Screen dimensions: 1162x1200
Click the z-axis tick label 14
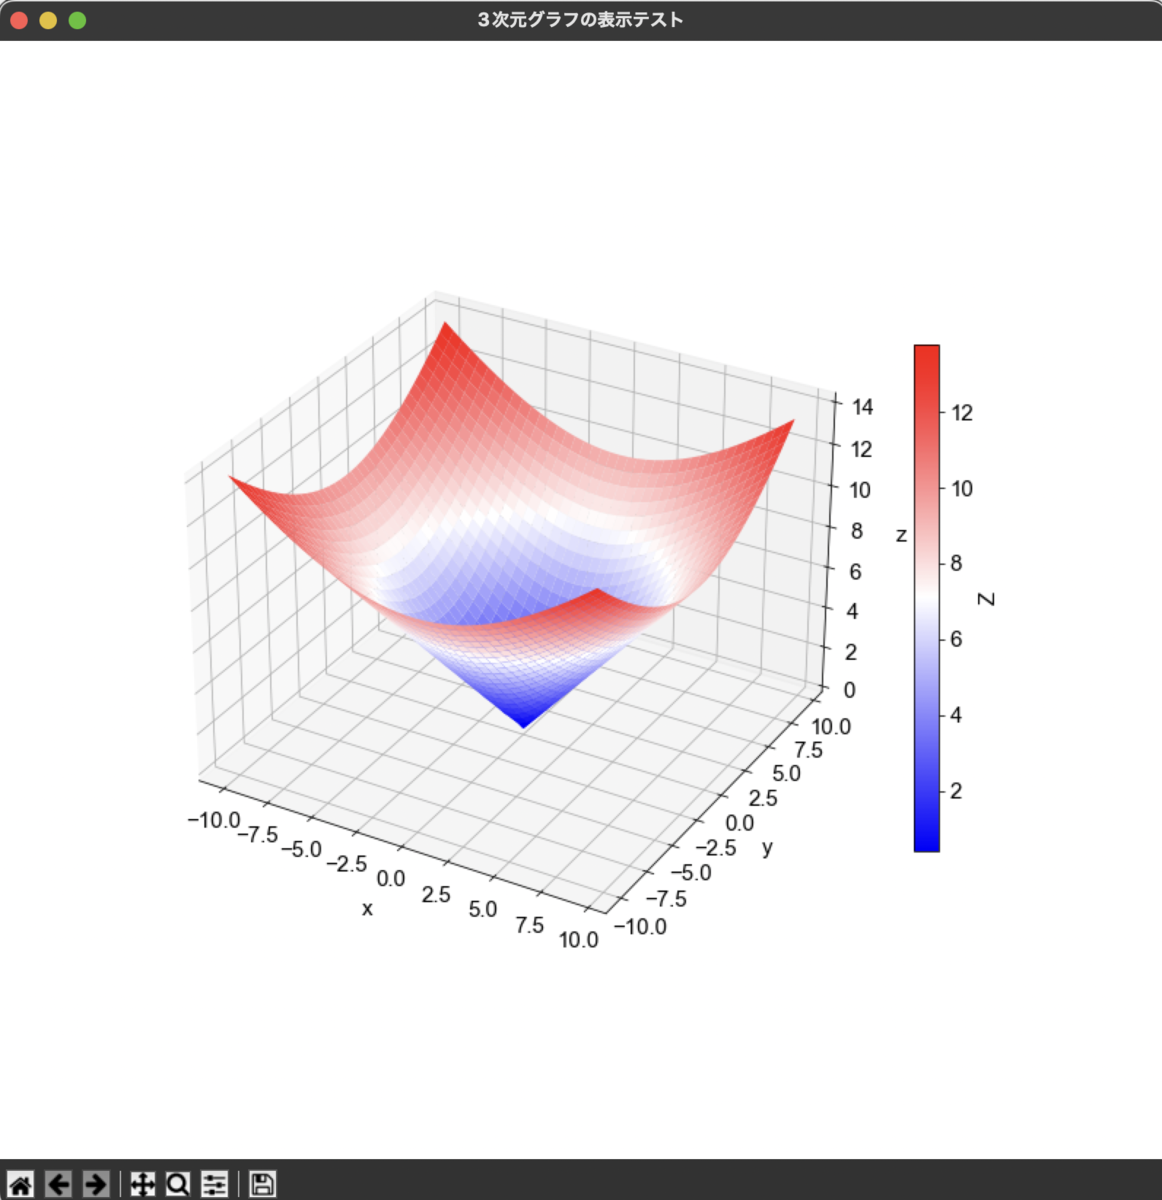pyautogui.click(x=862, y=407)
